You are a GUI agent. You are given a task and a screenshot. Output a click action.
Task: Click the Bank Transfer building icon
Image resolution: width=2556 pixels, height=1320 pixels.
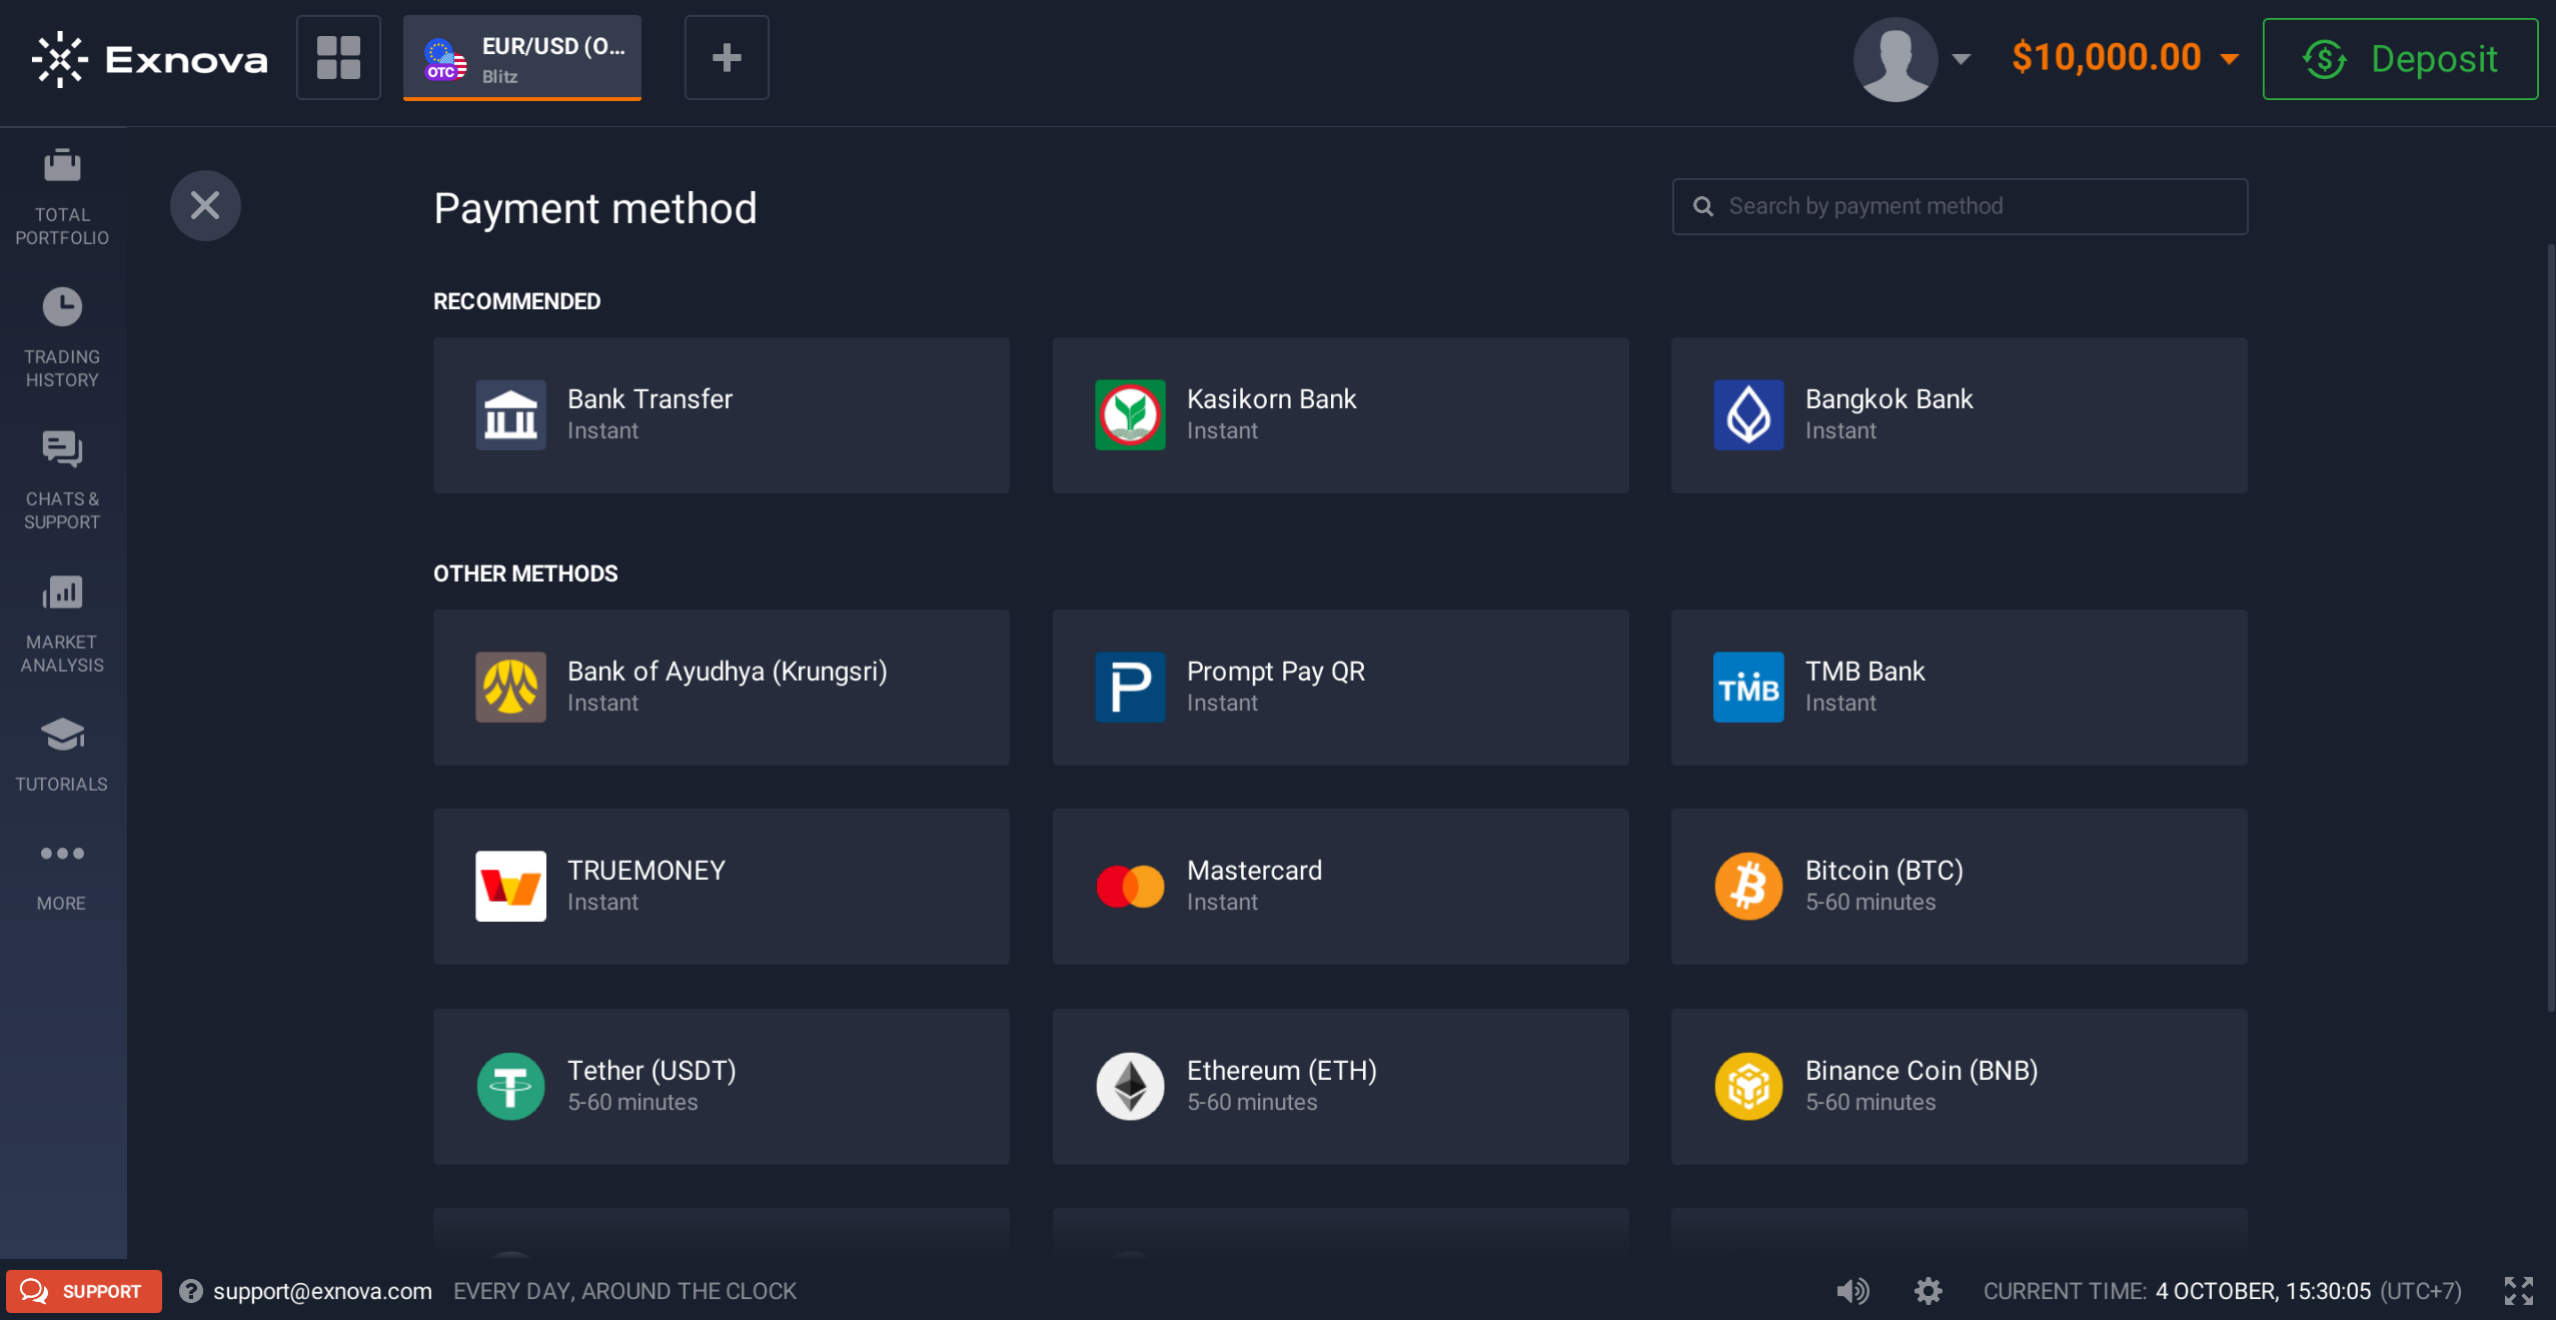[x=510, y=415]
